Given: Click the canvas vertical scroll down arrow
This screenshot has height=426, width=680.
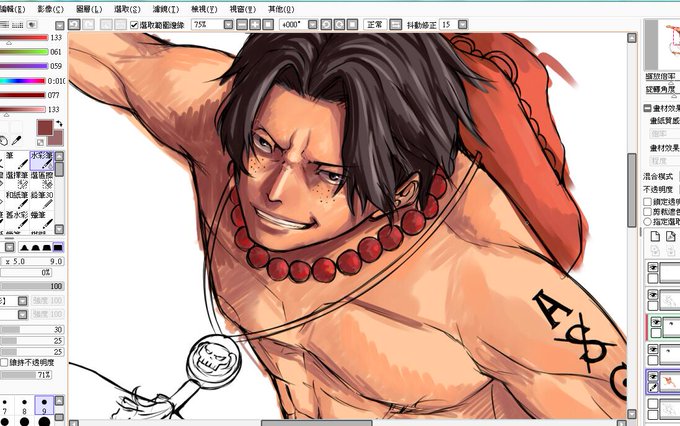Looking at the screenshot, I should 632,414.
